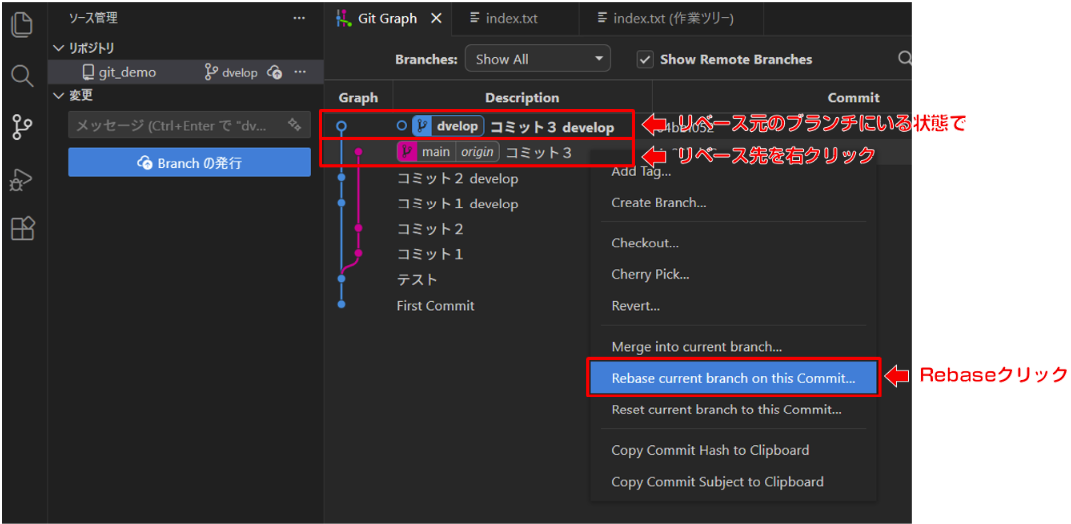
Task: Open the Branches Show All dropdown
Action: (x=537, y=59)
